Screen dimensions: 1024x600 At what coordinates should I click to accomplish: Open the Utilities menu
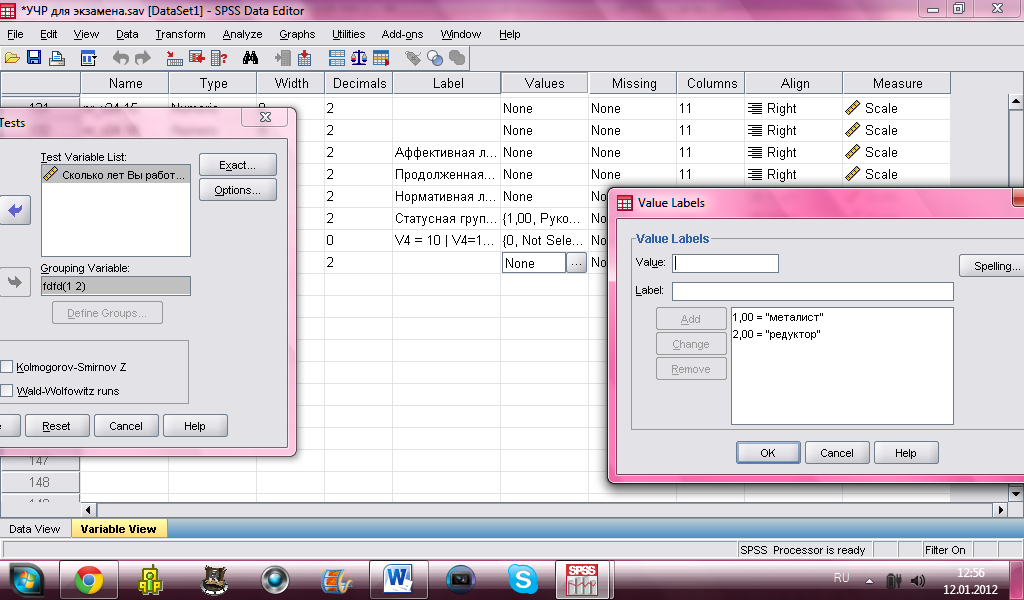(349, 34)
